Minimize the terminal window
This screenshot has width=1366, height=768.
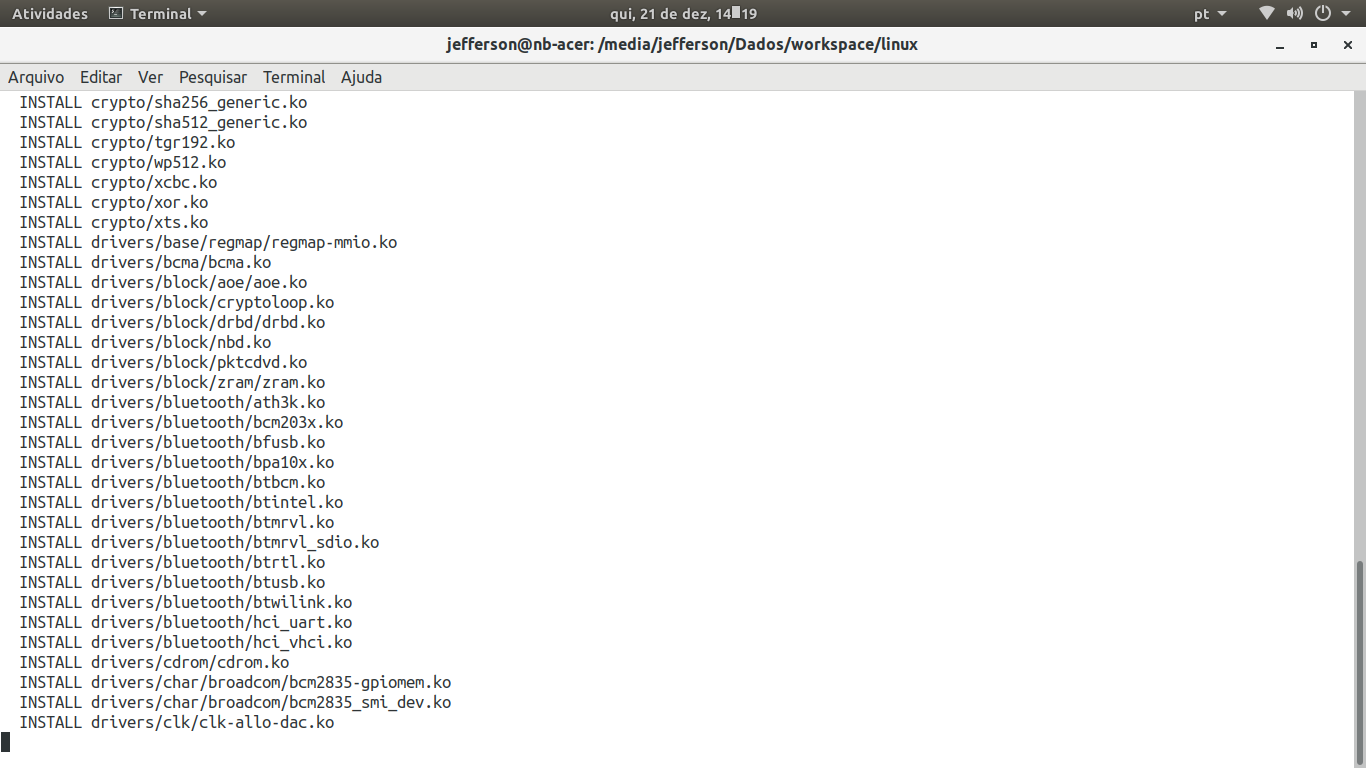(x=1280, y=45)
